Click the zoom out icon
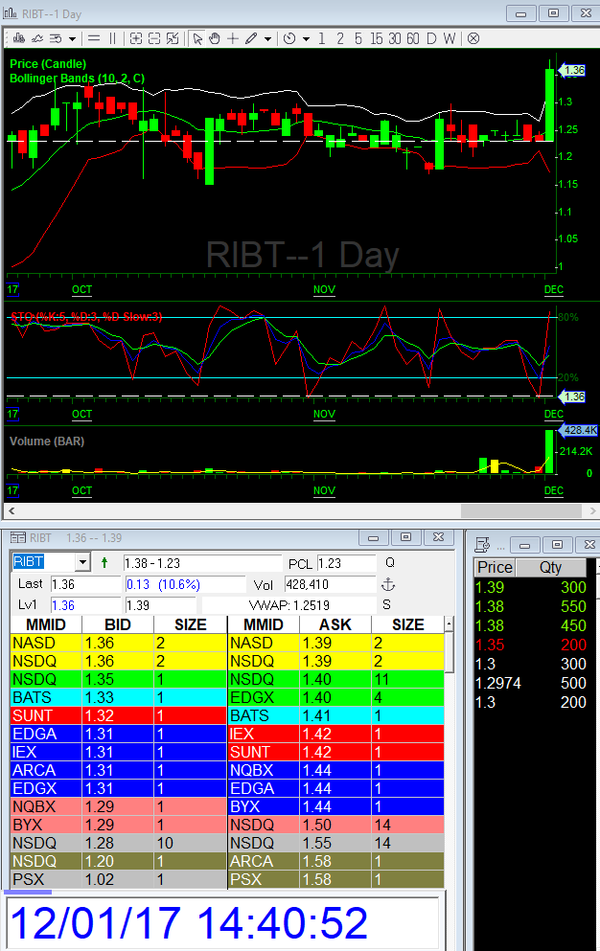The width and height of the screenshot is (600, 951). pyautogui.click(x=155, y=38)
